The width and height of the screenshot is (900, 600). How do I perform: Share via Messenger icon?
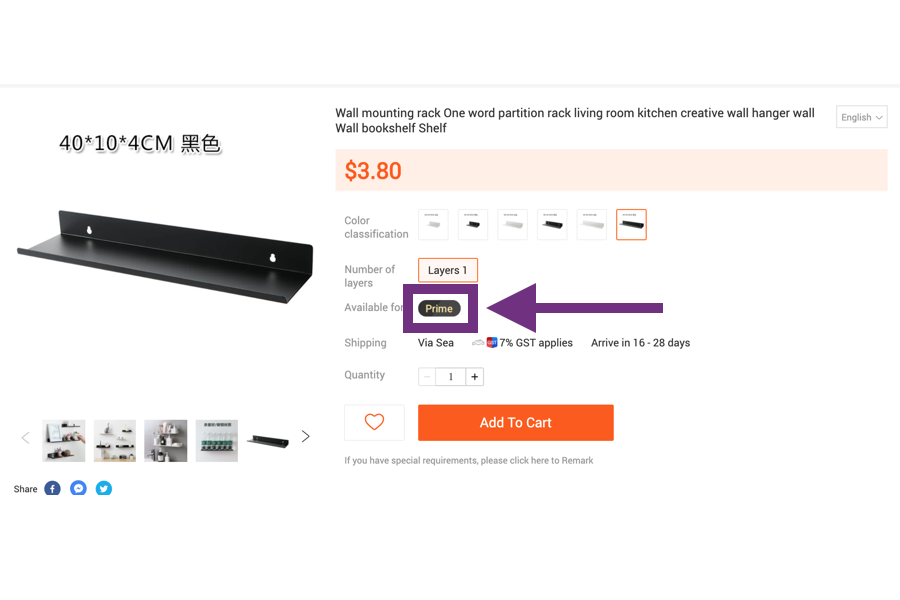[x=78, y=489]
